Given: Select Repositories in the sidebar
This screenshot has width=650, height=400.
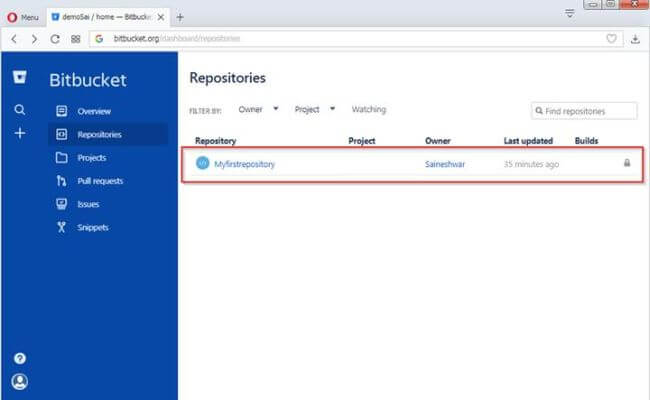Looking at the screenshot, I should point(108,134).
